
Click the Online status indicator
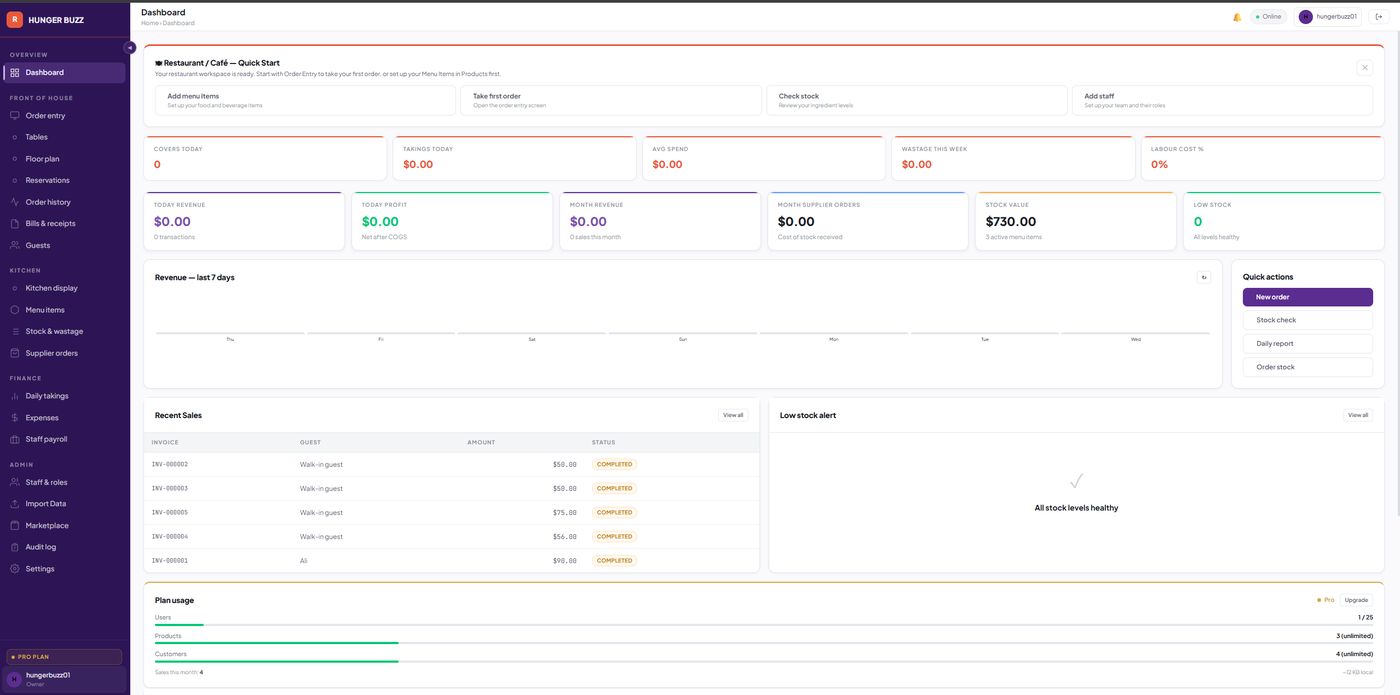tap(1268, 17)
